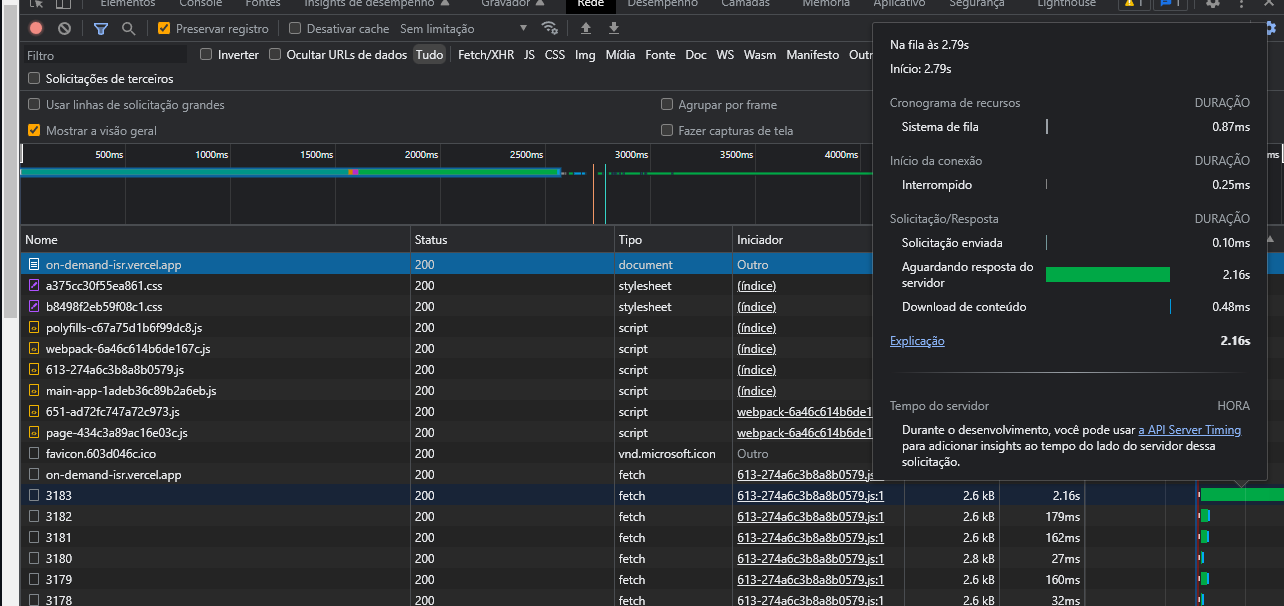Image resolution: width=1284 pixels, height=606 pixels.
Task: Uncheck Mostrar a visão geral
Action: [x=34, y=130]
